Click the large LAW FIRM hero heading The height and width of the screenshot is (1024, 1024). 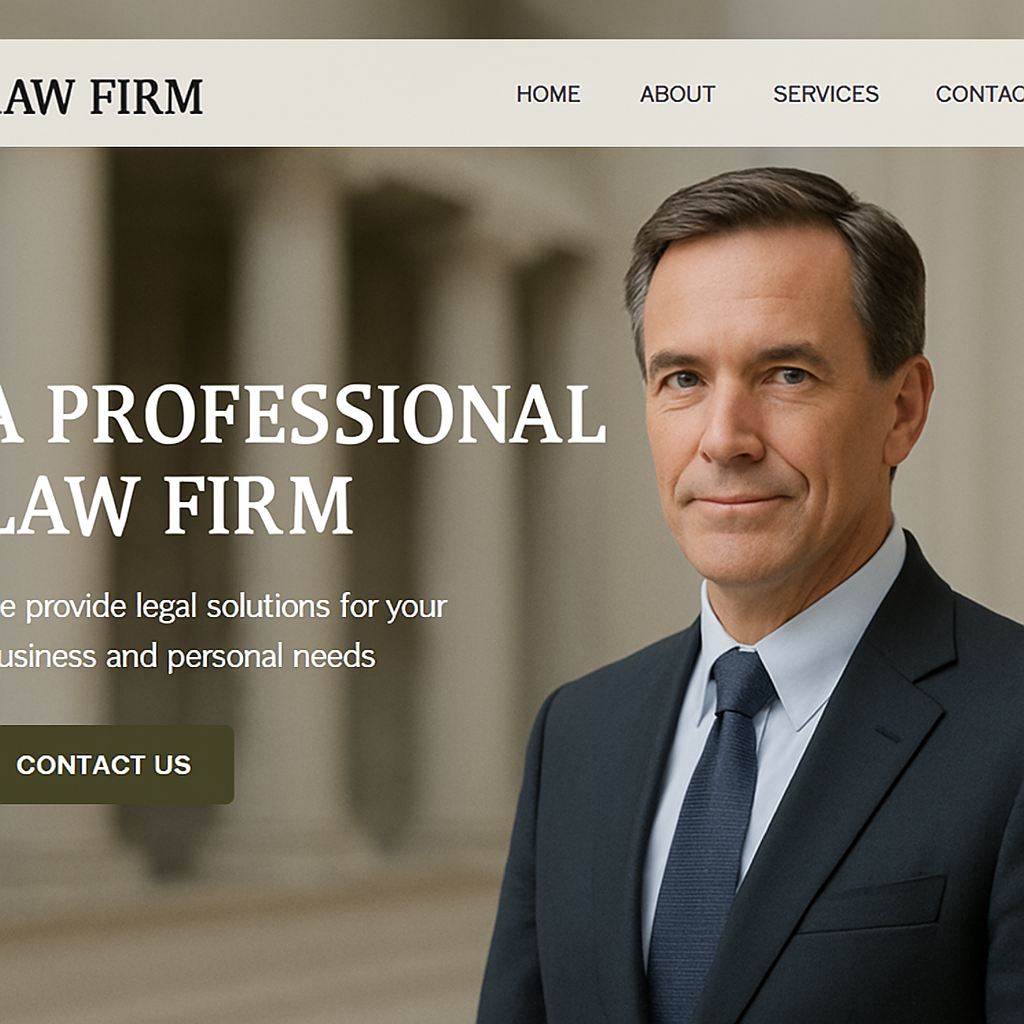(176, 505)
